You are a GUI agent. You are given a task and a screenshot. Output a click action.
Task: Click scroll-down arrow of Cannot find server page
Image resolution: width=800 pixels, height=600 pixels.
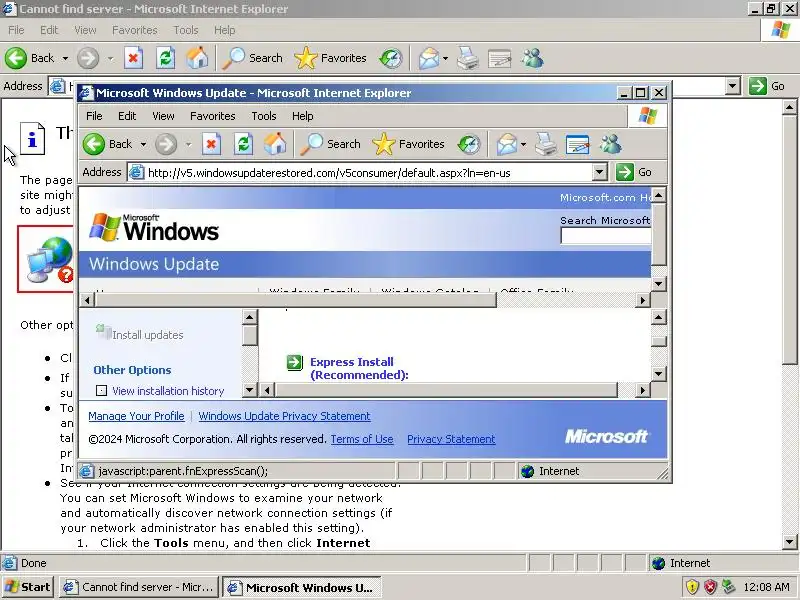(789, 542)
